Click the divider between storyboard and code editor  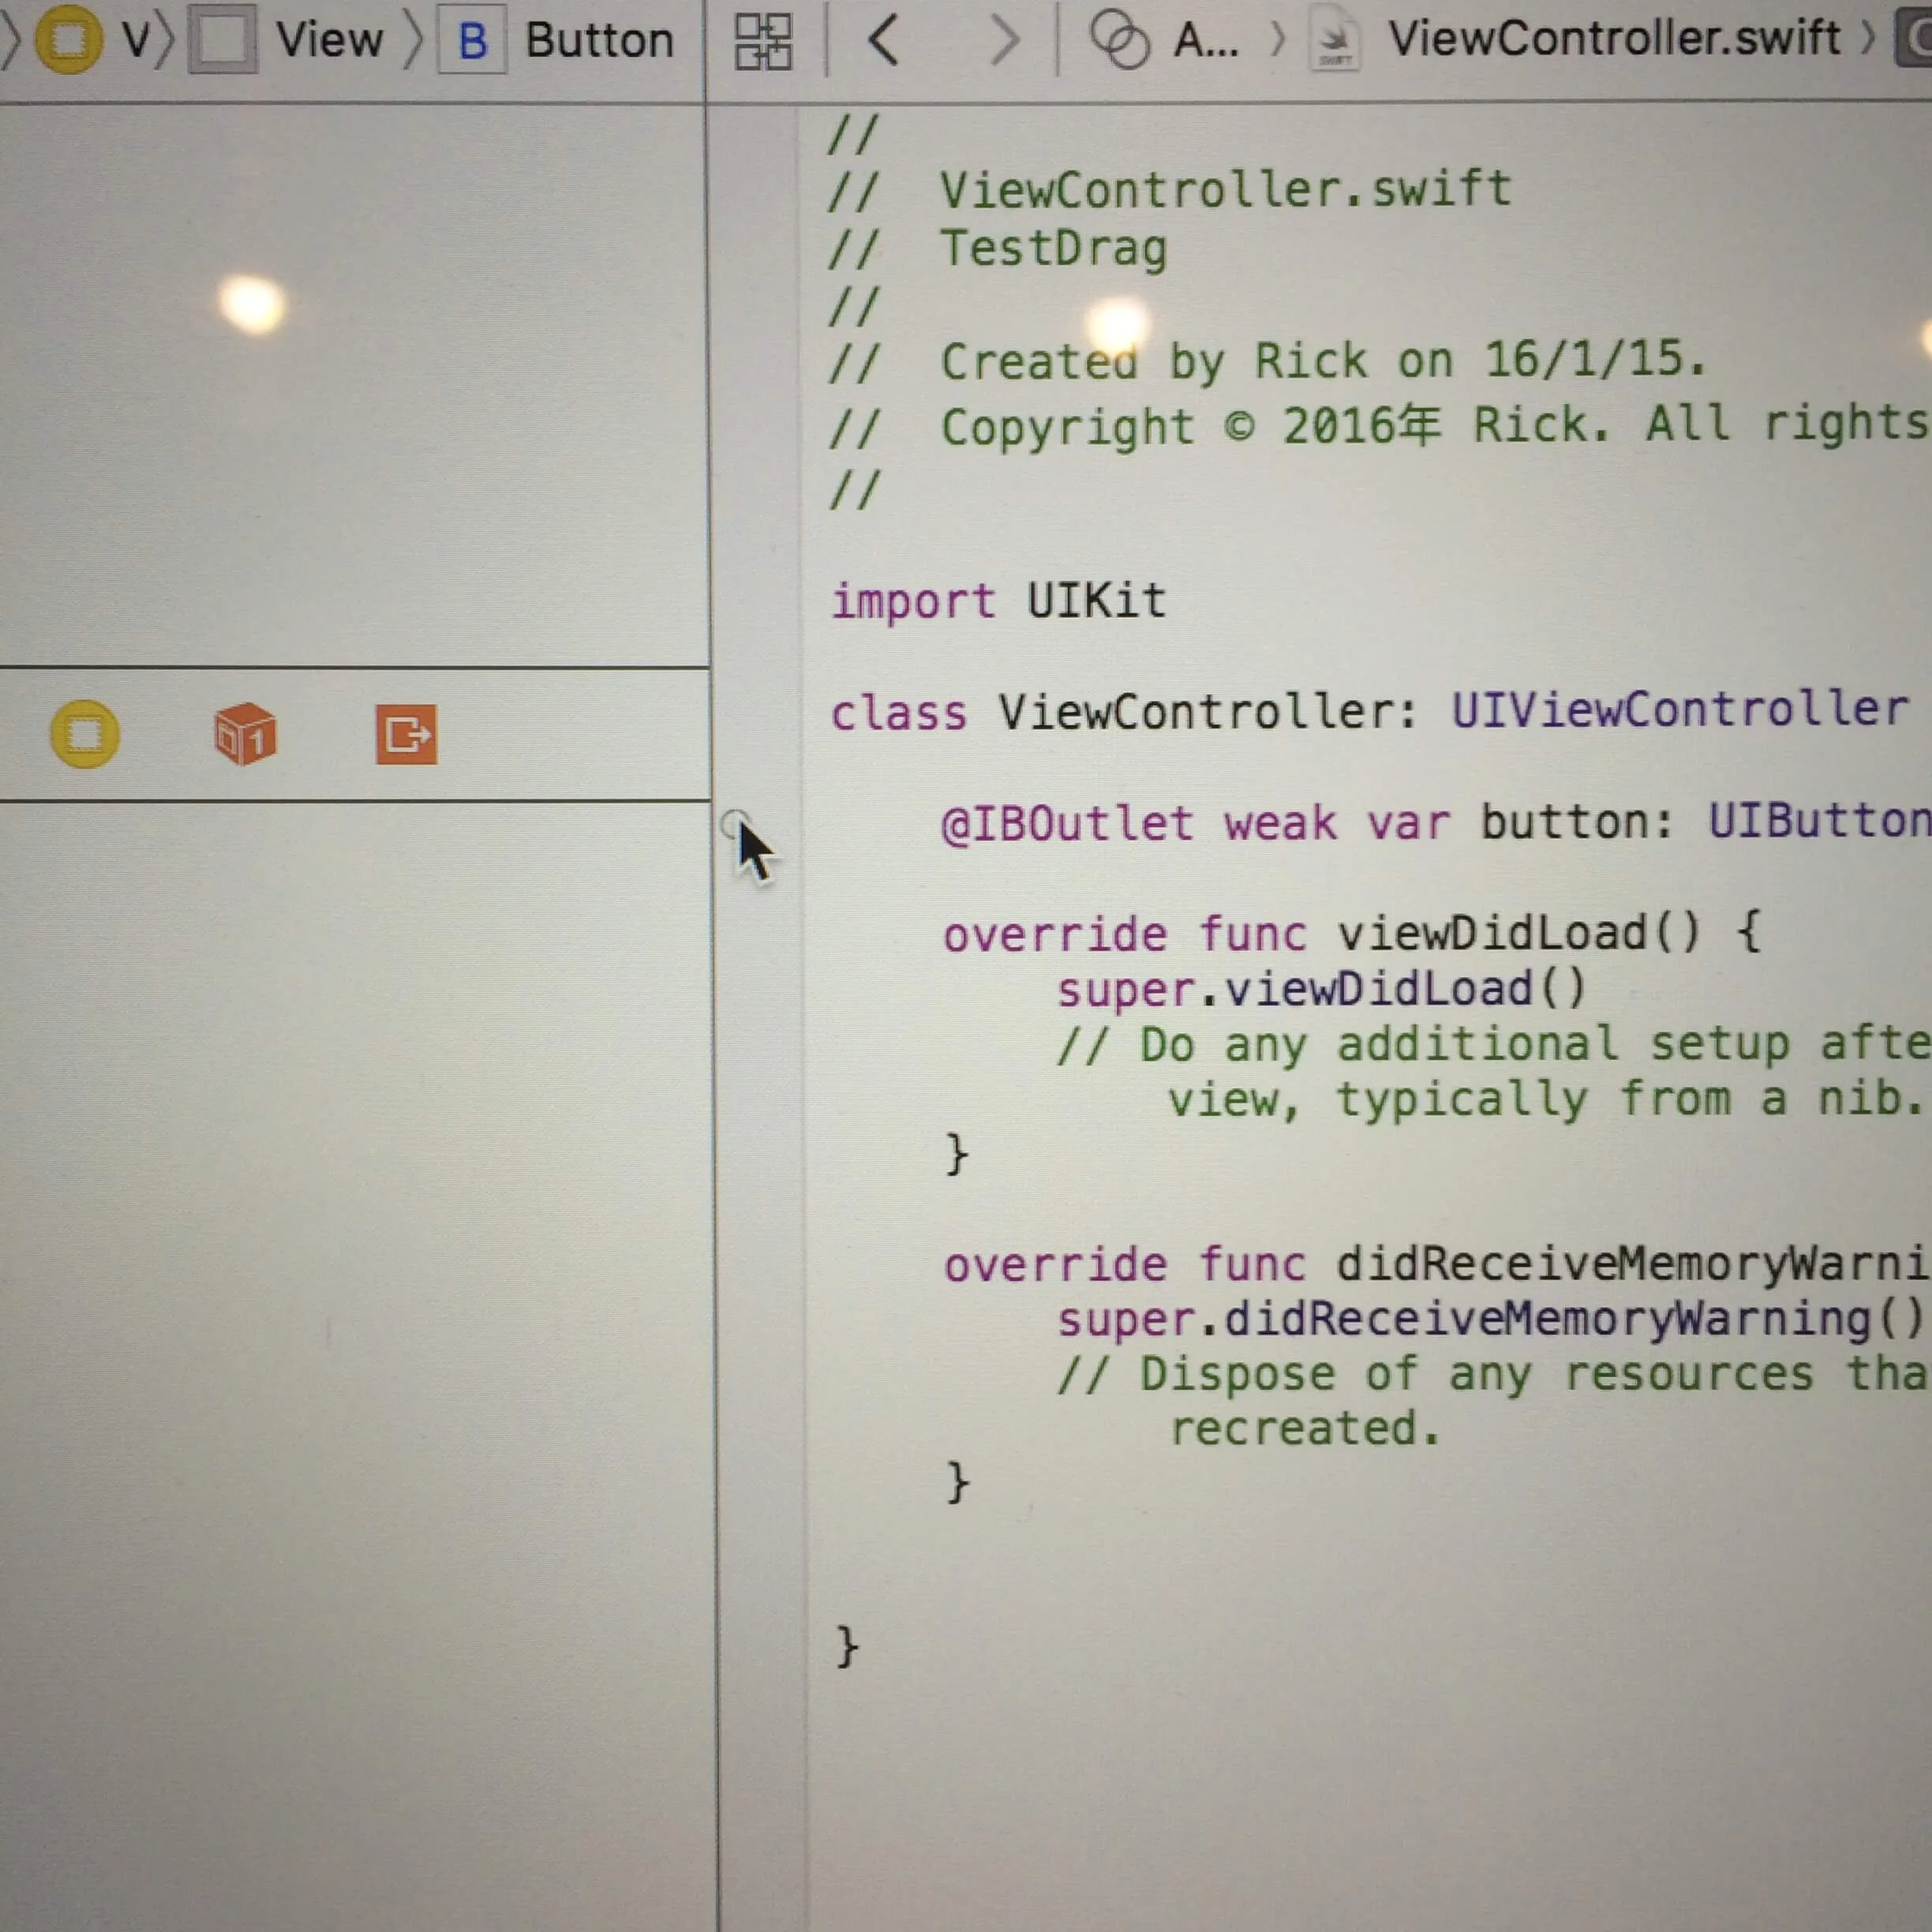point(714,1300)
